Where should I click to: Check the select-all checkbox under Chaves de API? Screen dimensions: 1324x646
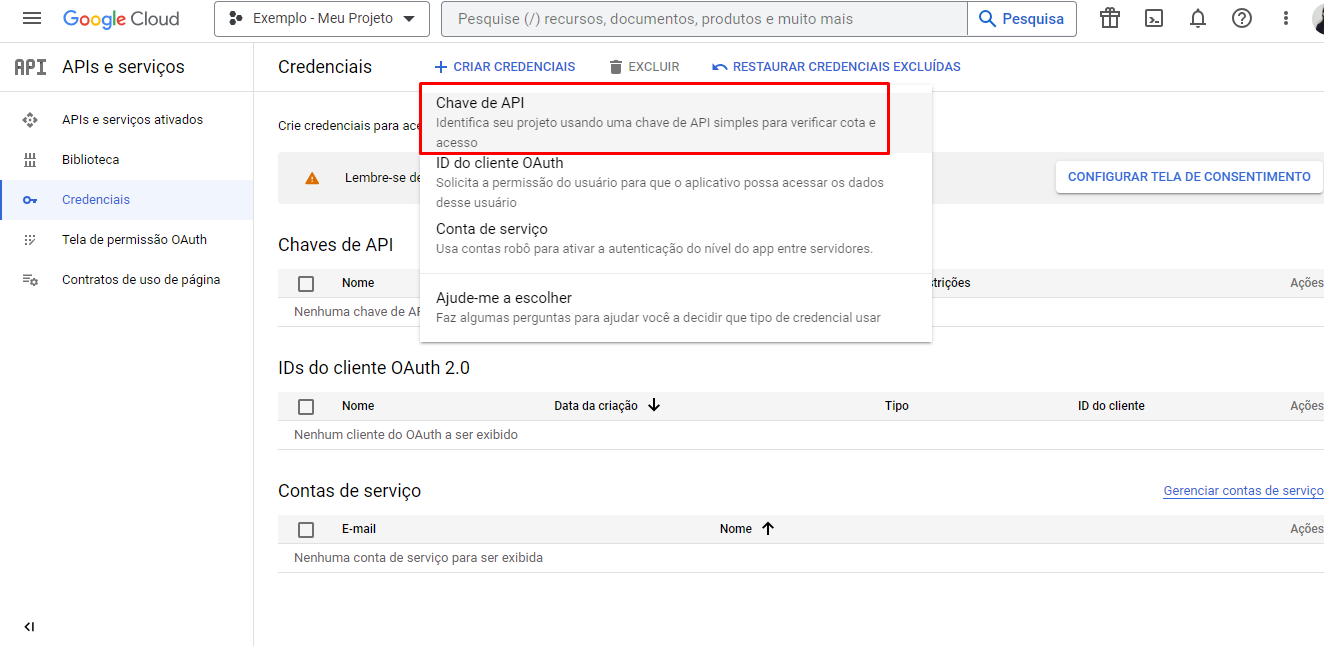pyautogui.click(x=306, y=283)
